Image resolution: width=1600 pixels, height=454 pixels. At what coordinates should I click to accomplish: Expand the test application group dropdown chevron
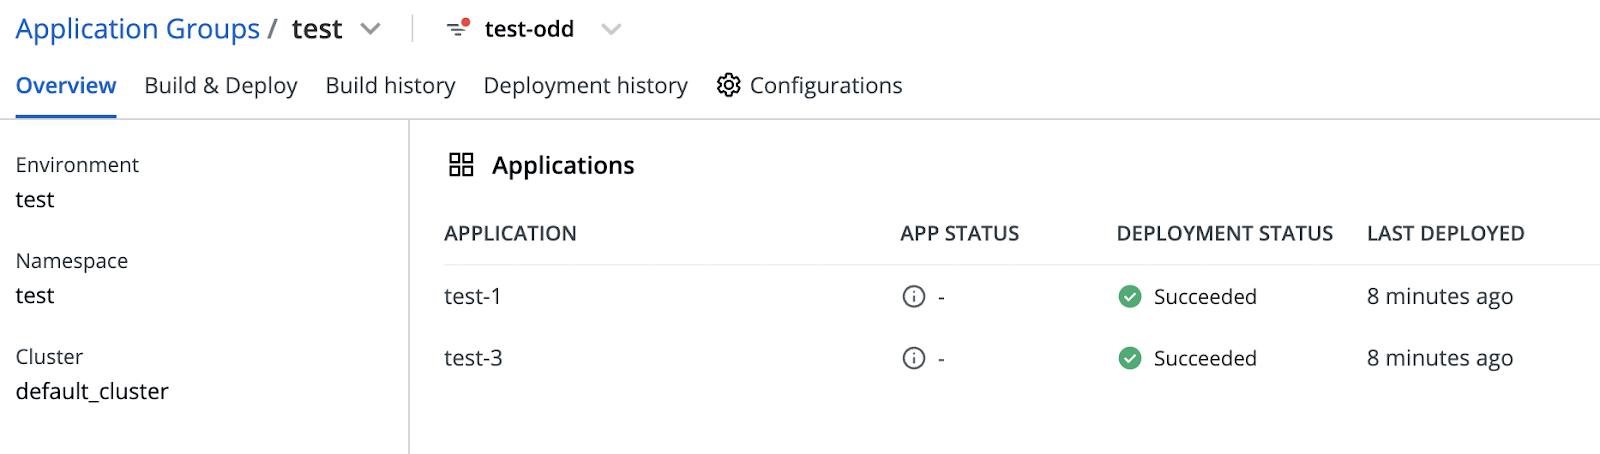tap(371, 29)
